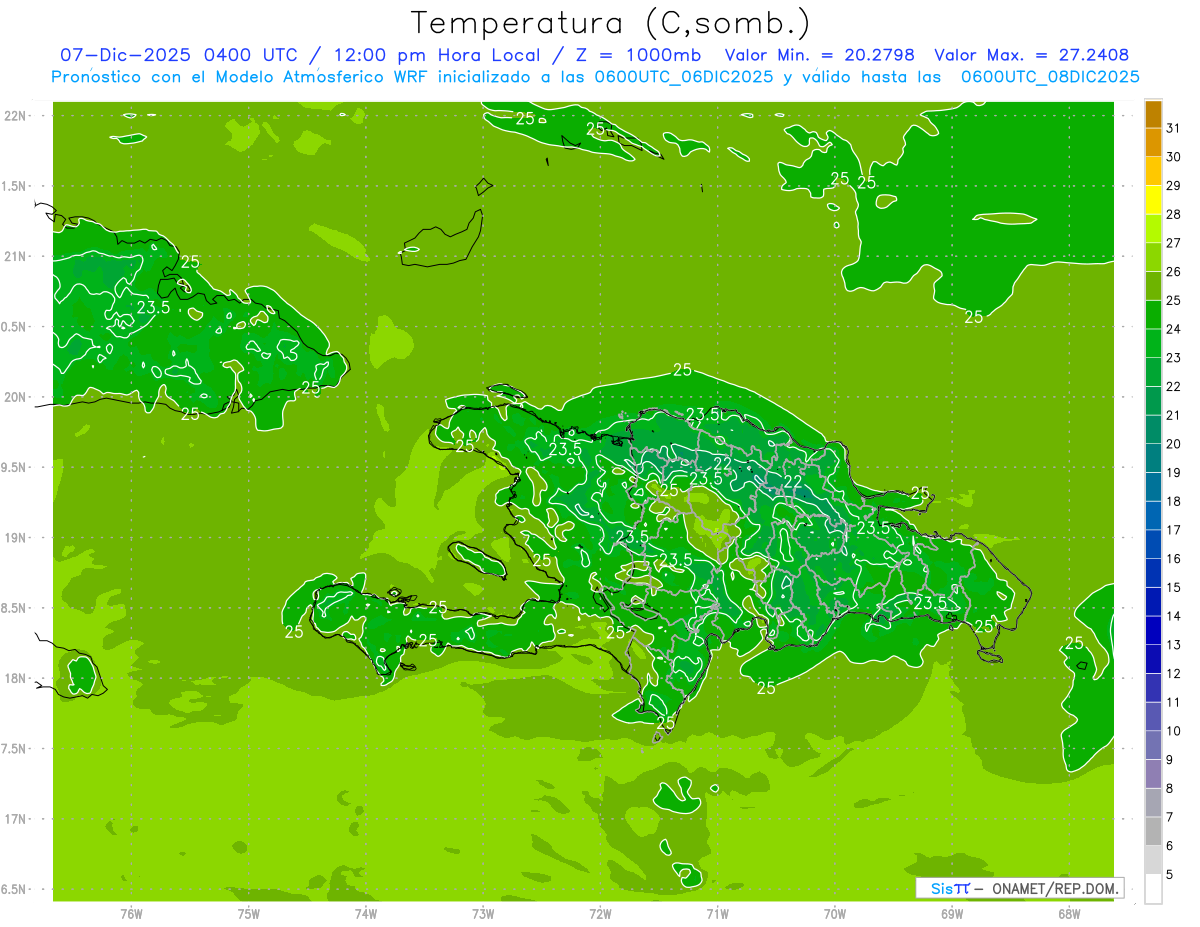The height and width of the screenshot is (927, 1200).
Task: Click the "71W" longitude axis label
Action: pos(717,914)
